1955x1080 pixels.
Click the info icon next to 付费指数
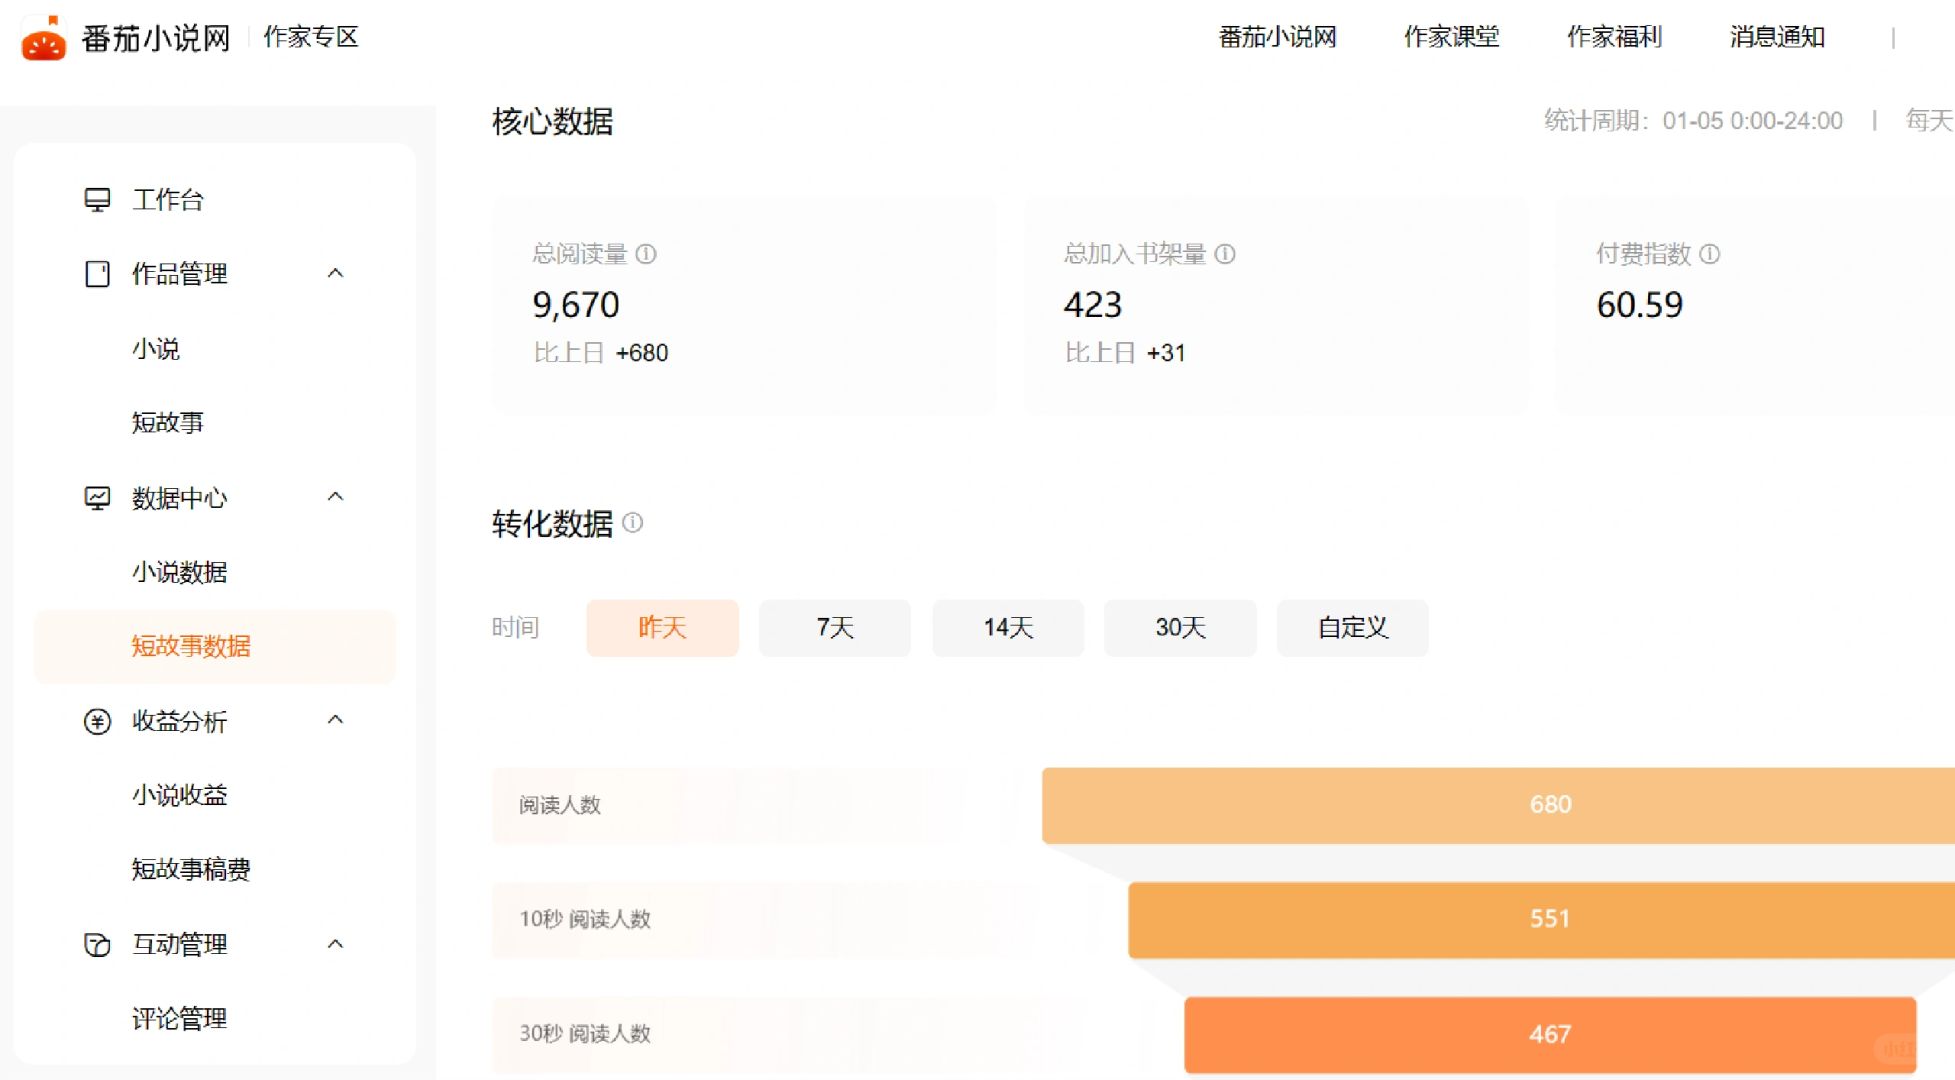(1712, 255)
